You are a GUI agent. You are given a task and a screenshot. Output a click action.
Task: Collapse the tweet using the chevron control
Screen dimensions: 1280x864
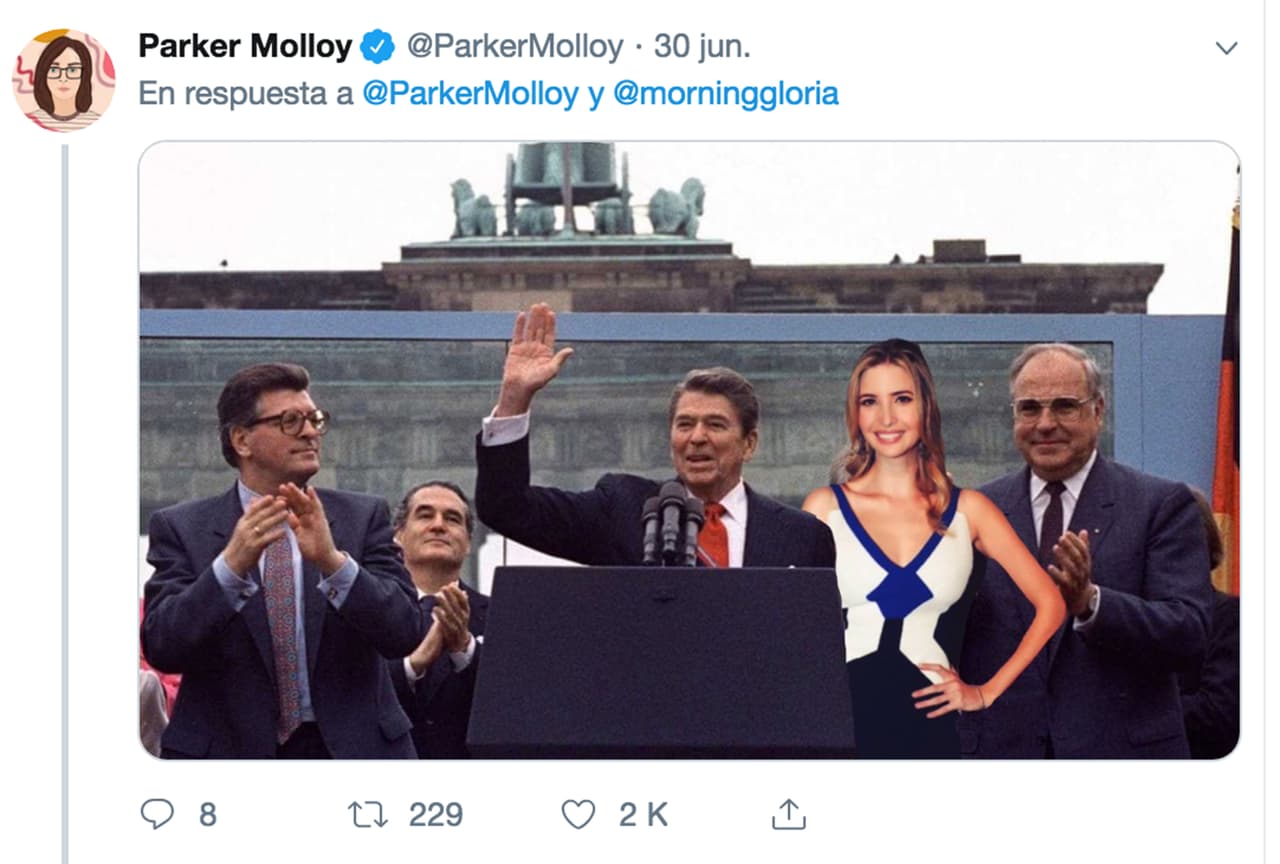[1227, 45]
